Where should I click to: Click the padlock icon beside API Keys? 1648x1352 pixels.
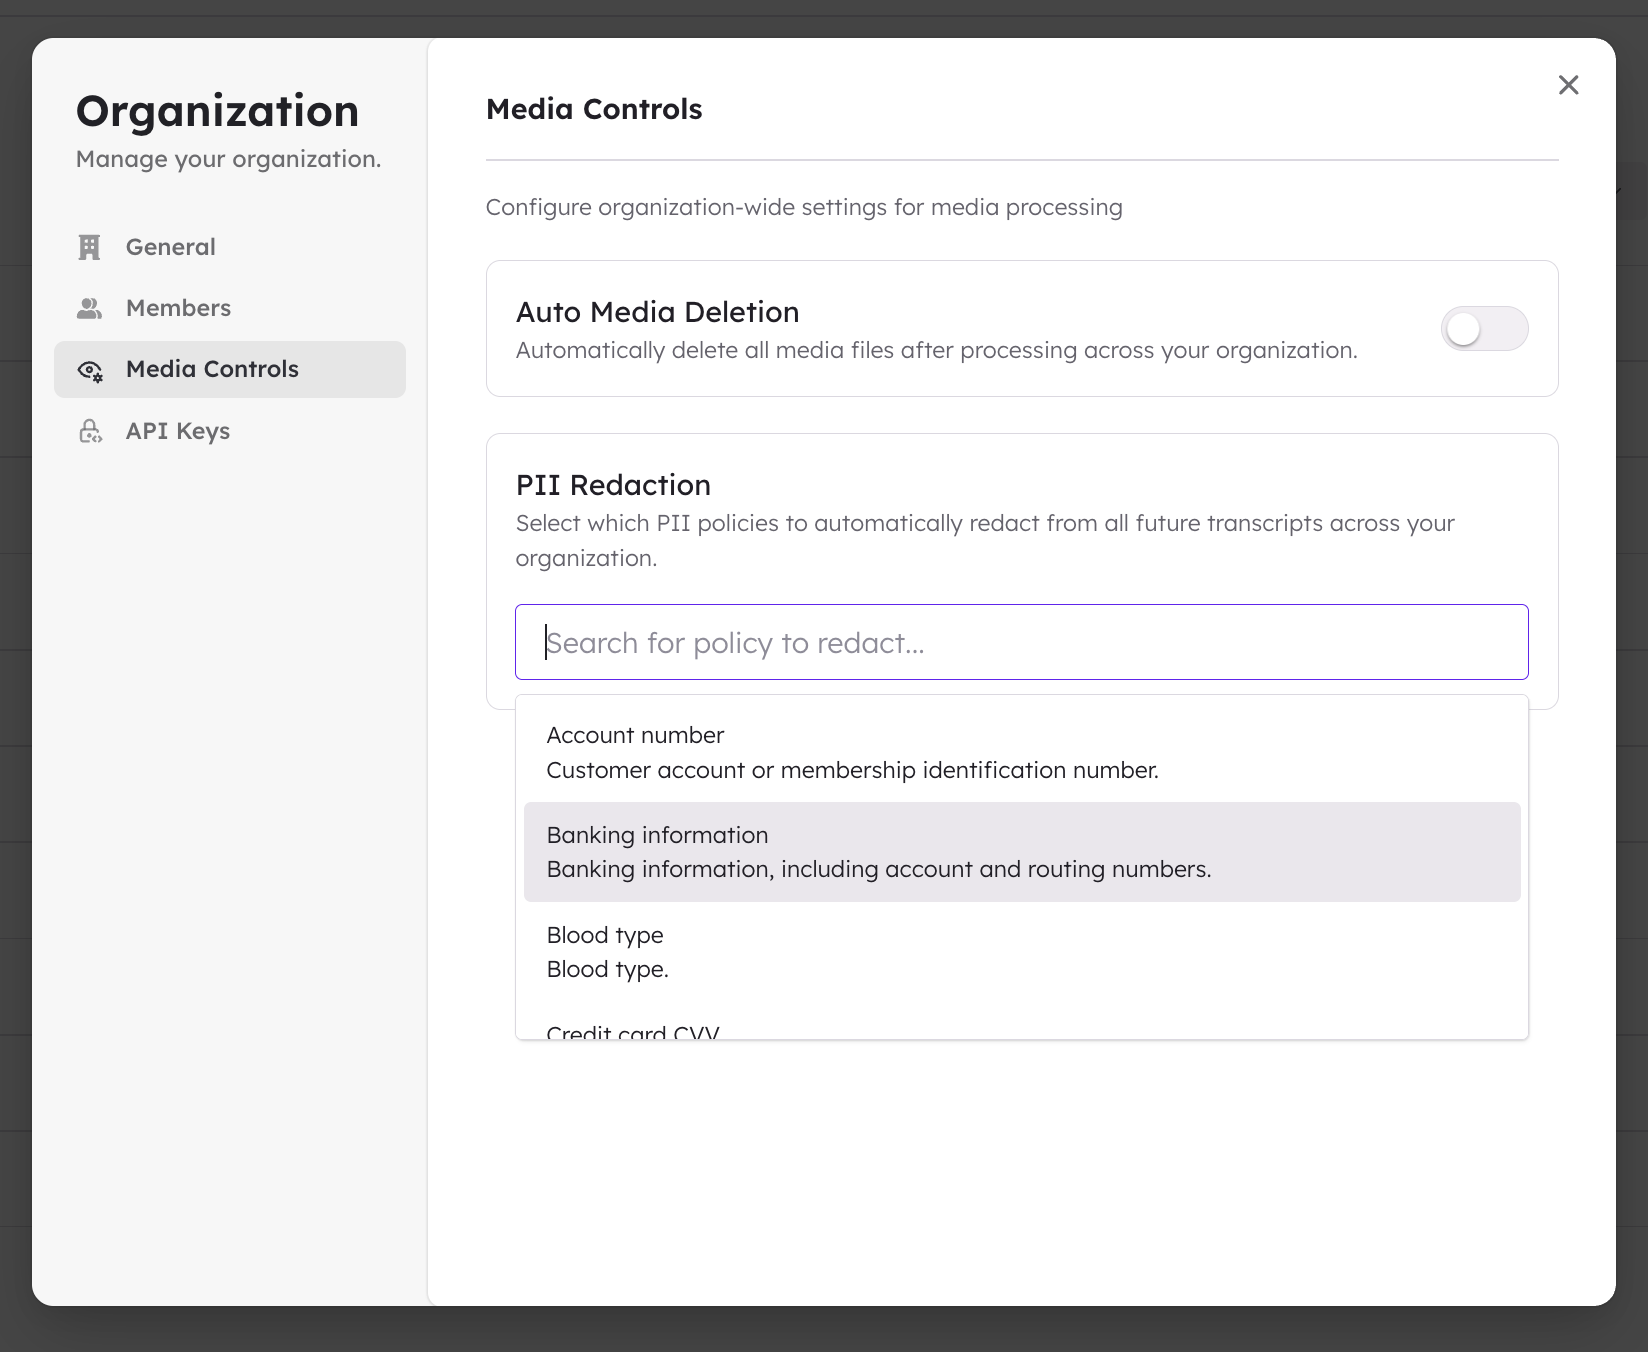(90, 431)
